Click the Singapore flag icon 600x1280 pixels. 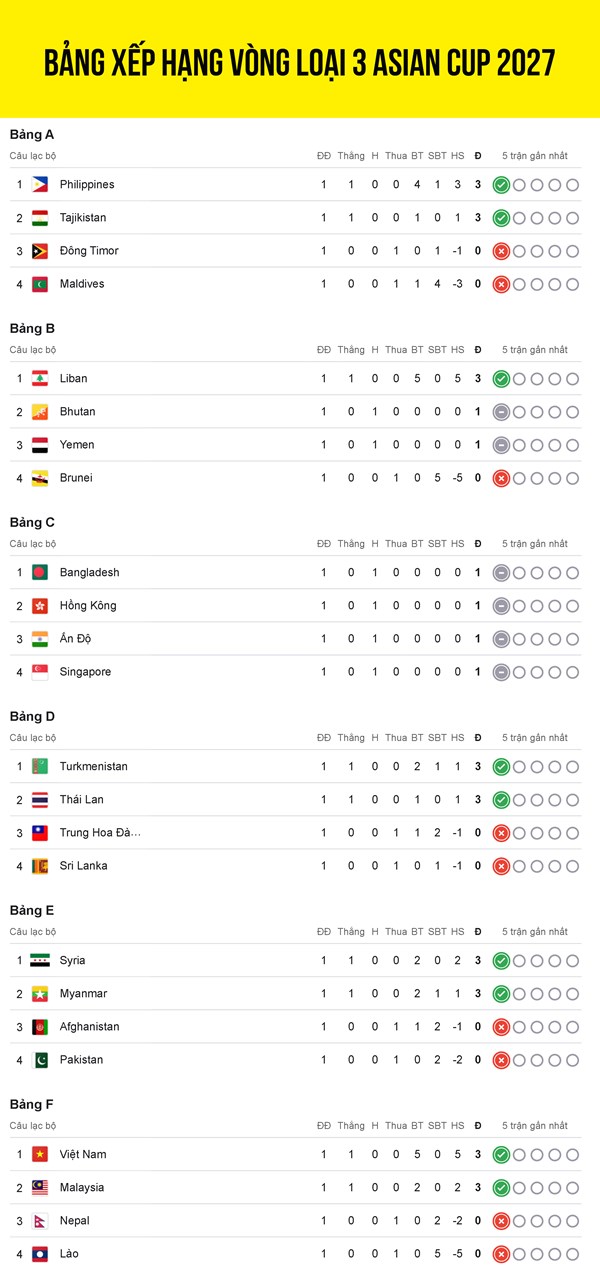tap(40, 672)
